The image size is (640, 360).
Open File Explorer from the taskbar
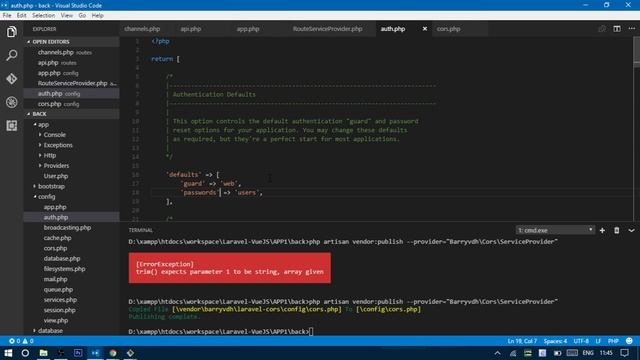click(x=43, y=353)
